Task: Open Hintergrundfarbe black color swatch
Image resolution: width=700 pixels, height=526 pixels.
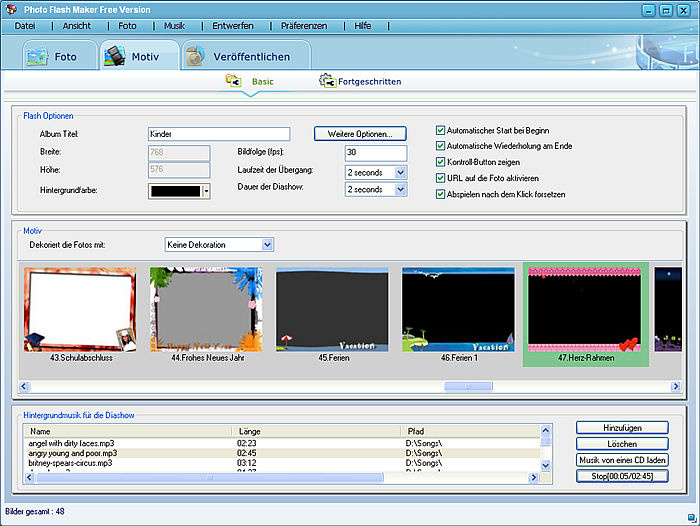Action: 175,191
